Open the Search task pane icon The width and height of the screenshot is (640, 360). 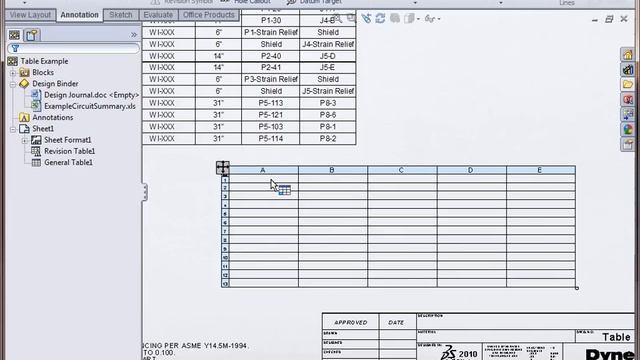click(x=628, y=100)
